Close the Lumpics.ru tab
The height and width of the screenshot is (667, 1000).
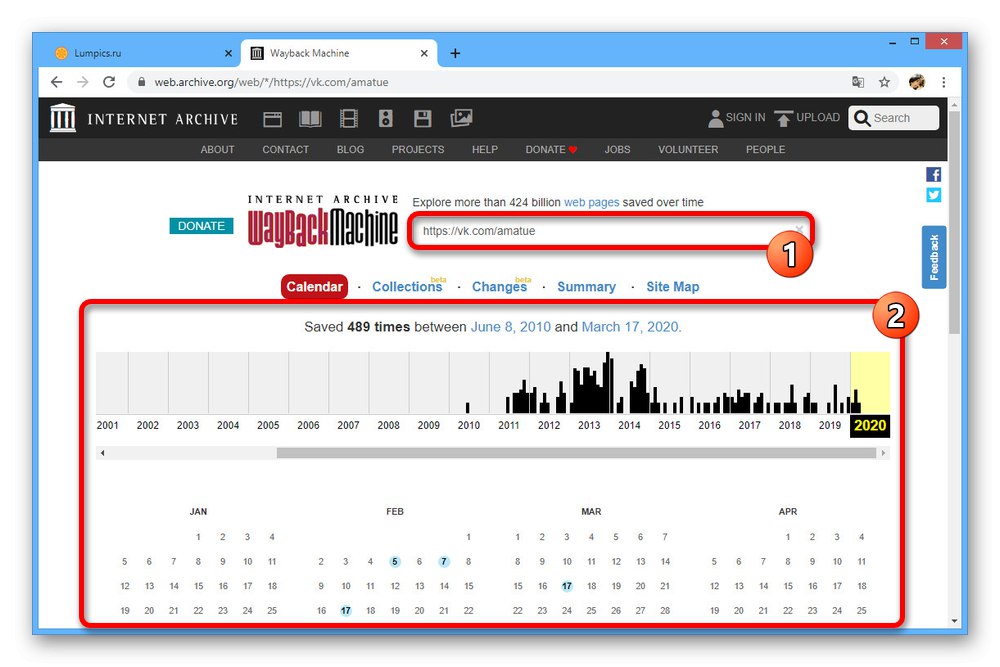[x=228, y=54]
